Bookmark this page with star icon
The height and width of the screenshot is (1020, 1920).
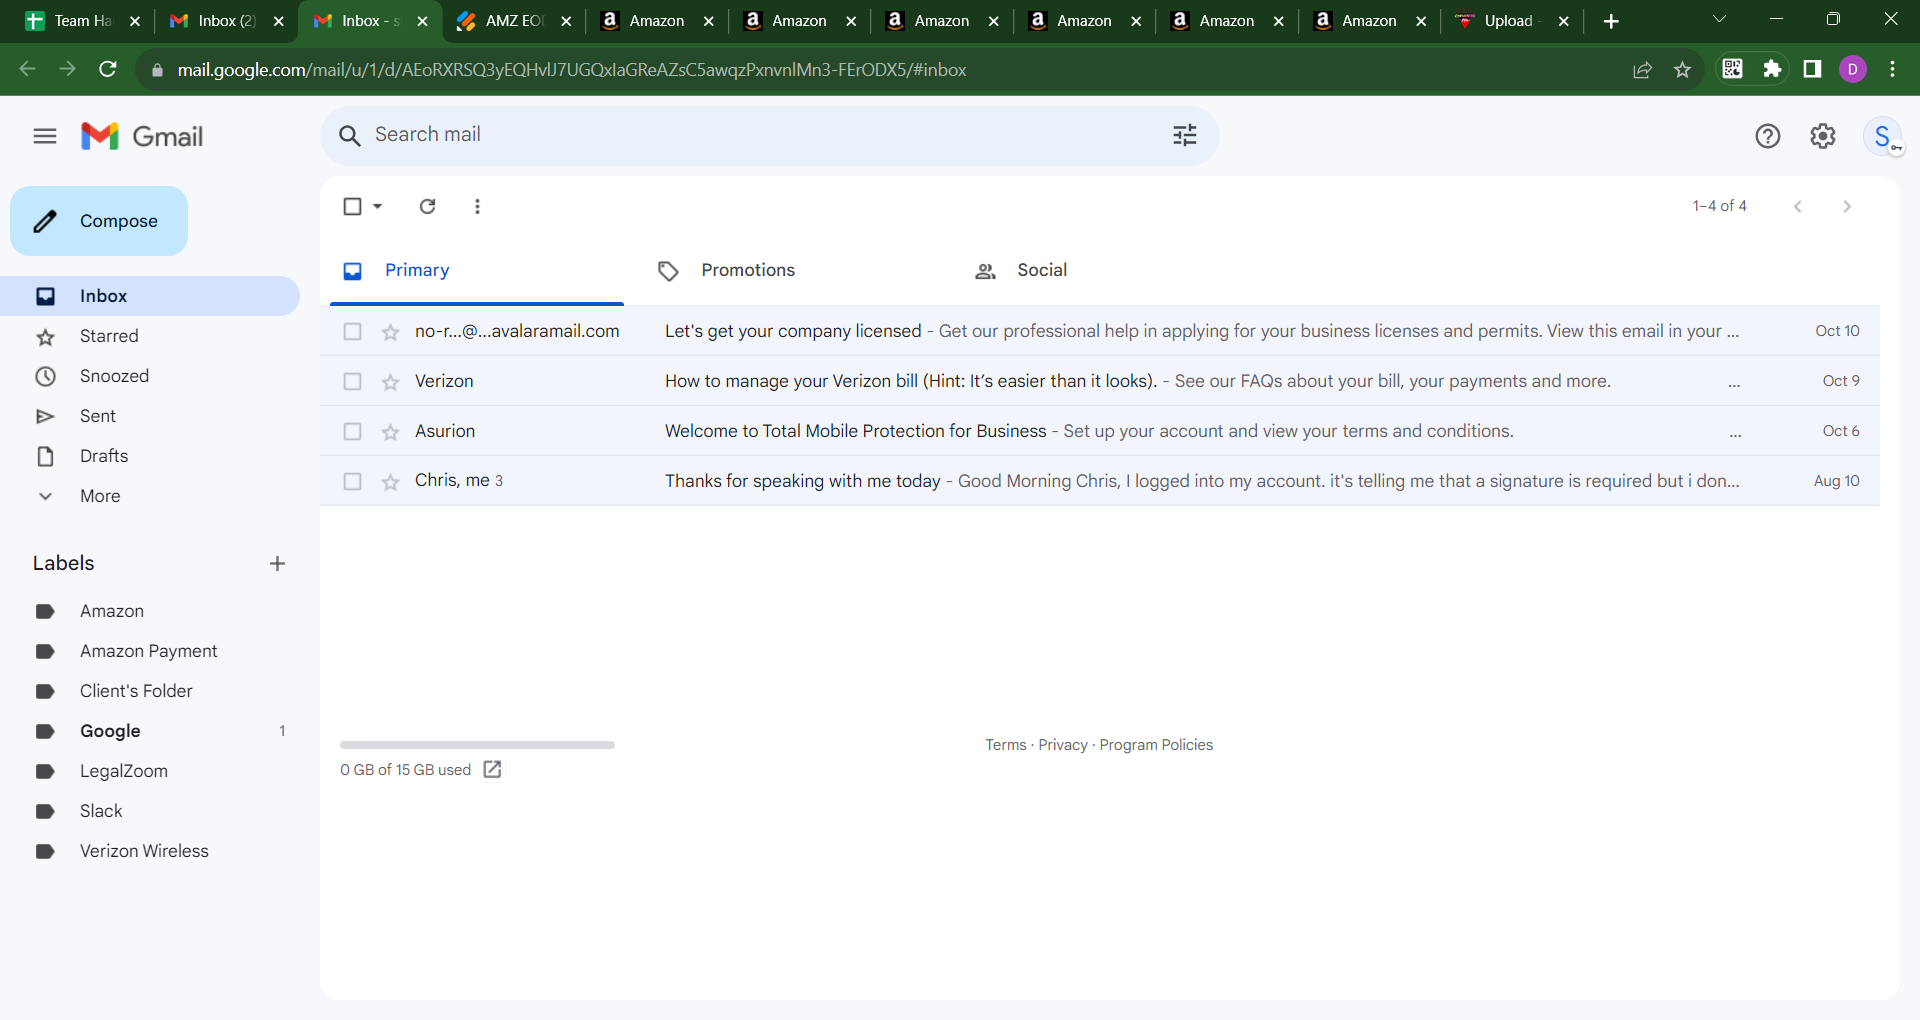tap(1682, 69)
